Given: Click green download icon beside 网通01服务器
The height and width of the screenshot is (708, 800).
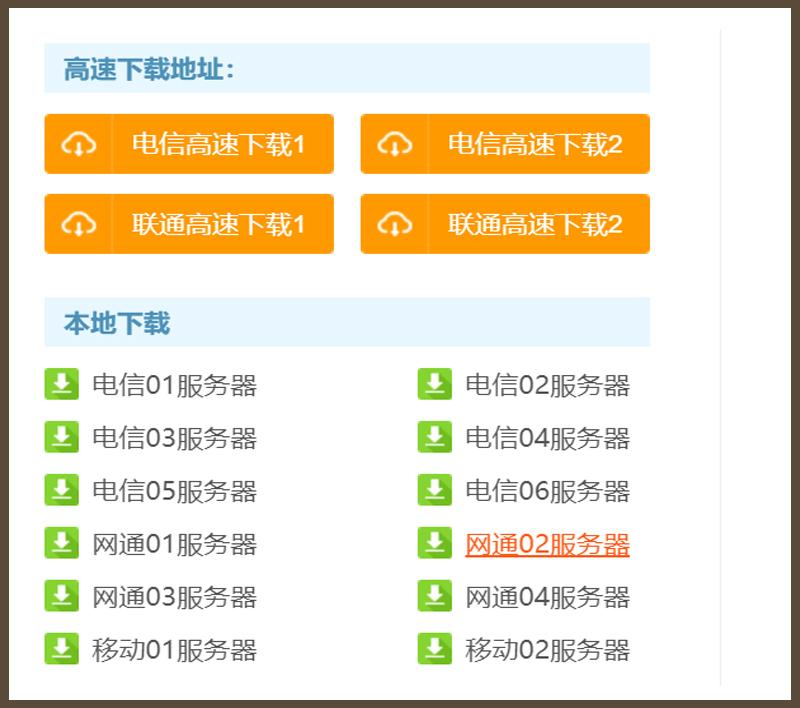Looking at the screenshot, I should point(62,543).
